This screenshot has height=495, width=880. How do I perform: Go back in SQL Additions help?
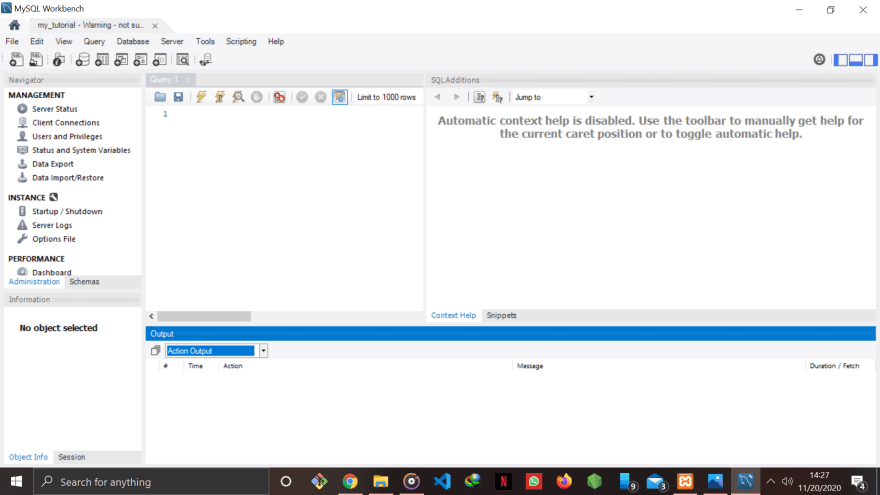(x=438, y=97)
